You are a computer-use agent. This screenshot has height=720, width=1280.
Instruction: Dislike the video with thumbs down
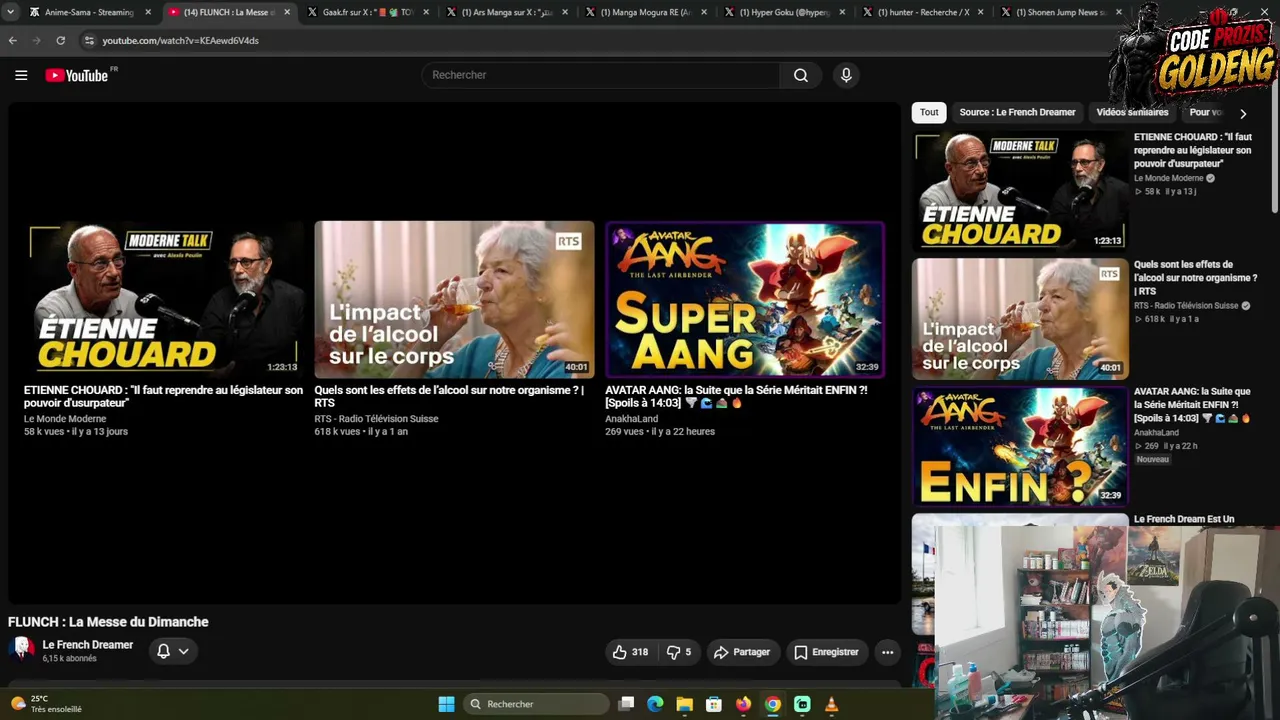pyautogui.click(x=679, y=652)
